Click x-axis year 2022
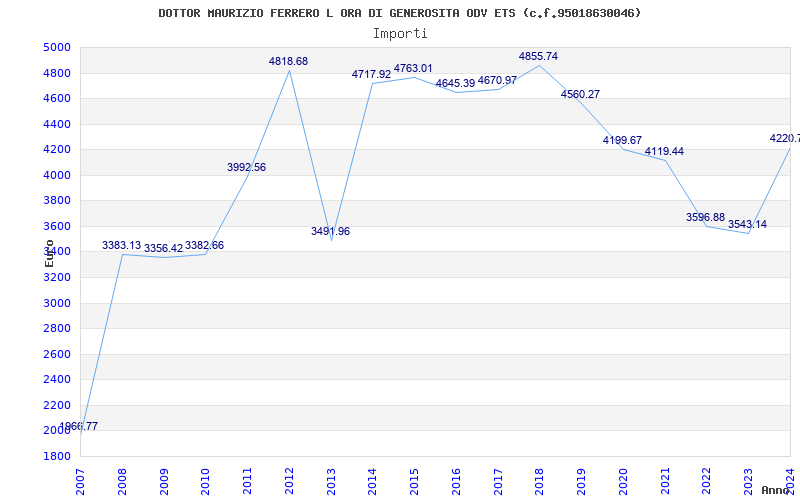This screenshot has width=800, height=500. click(708, 482)
